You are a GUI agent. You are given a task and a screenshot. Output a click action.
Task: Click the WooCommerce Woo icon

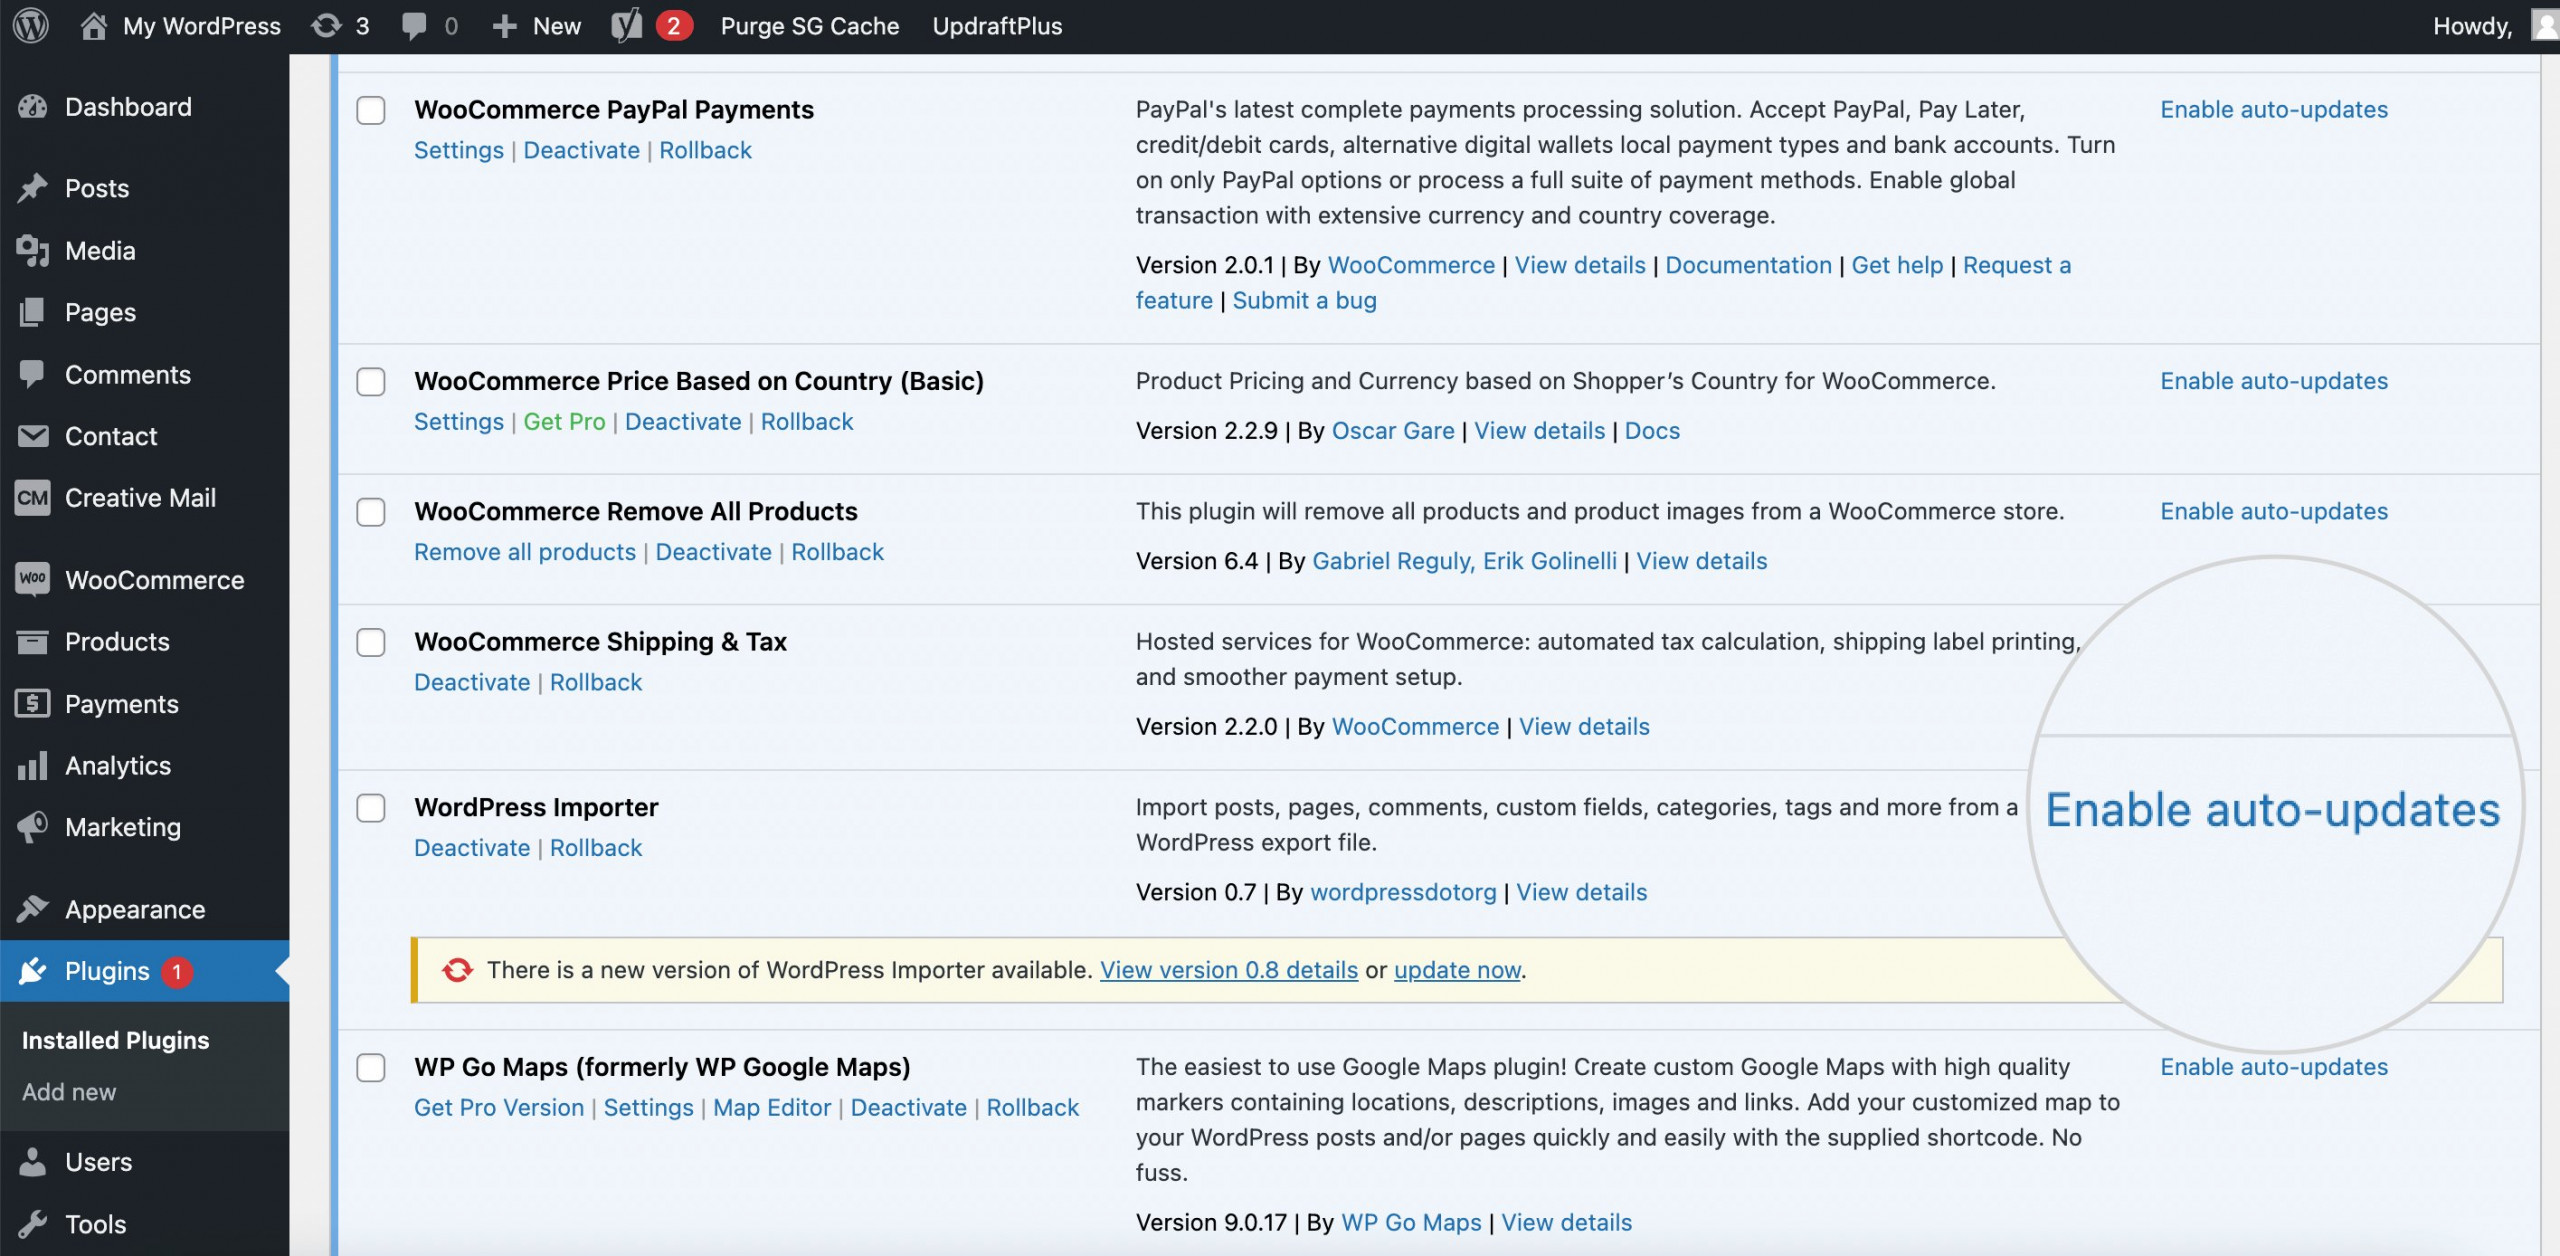click(x=33, y=579)
